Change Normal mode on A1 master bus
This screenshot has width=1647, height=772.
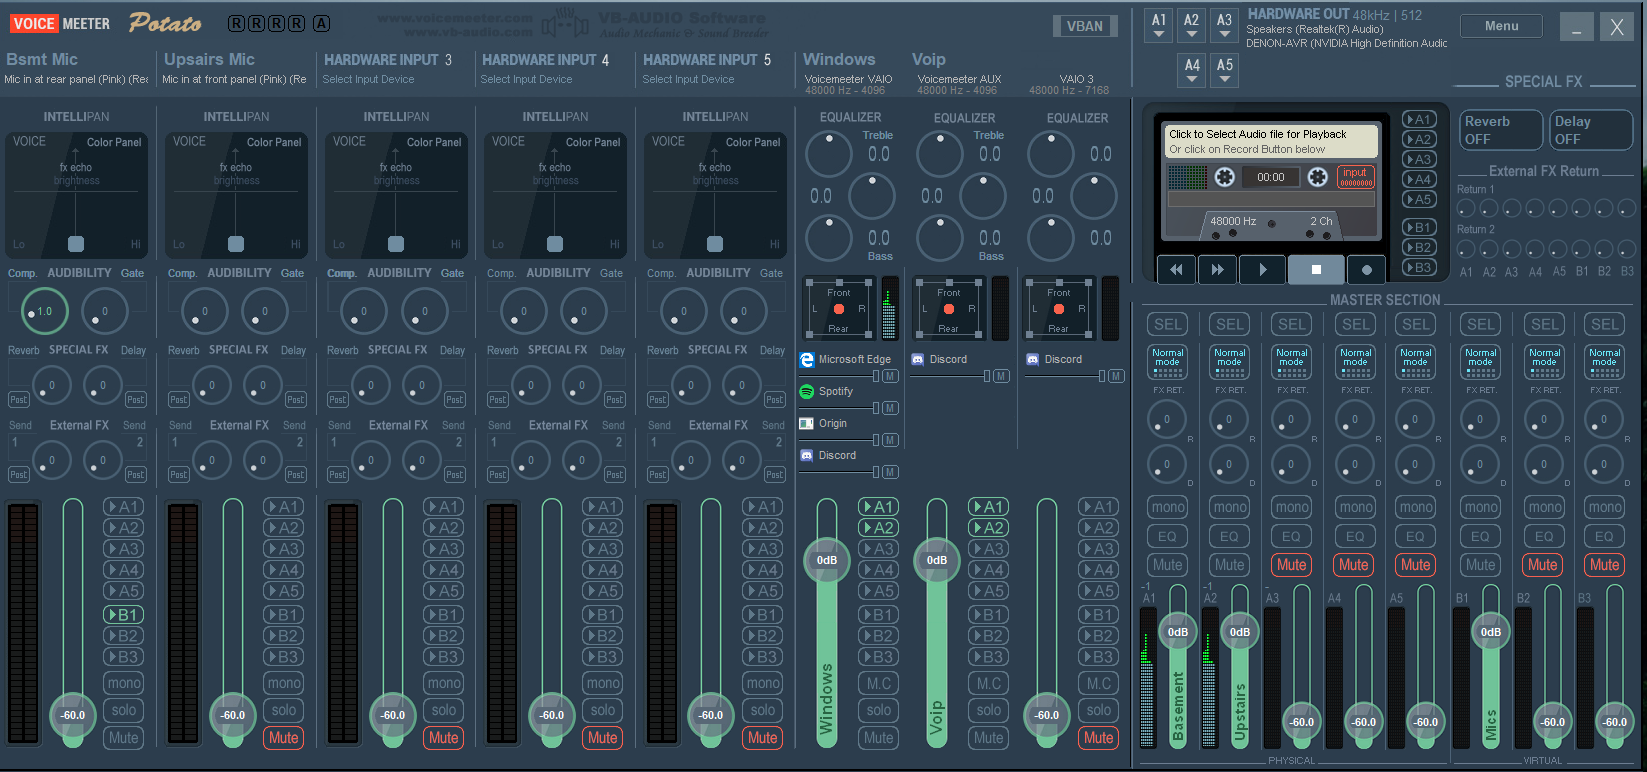1167,362
